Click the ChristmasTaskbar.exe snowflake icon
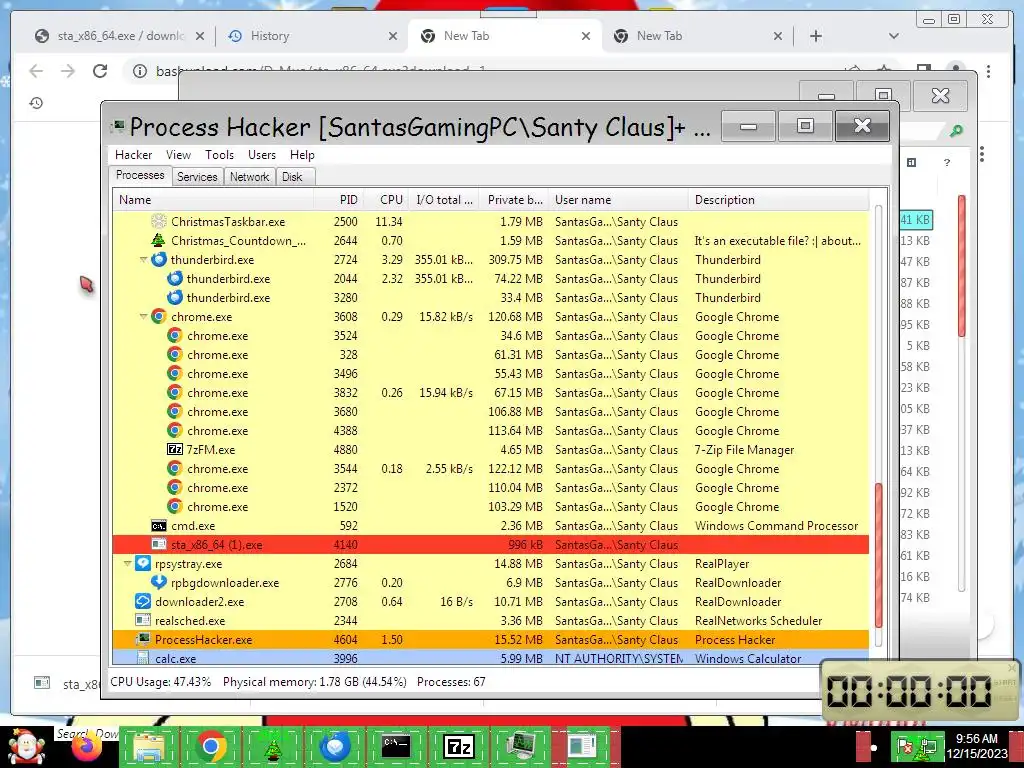This screenshot has height=768, width=1024. pos(159,221)
